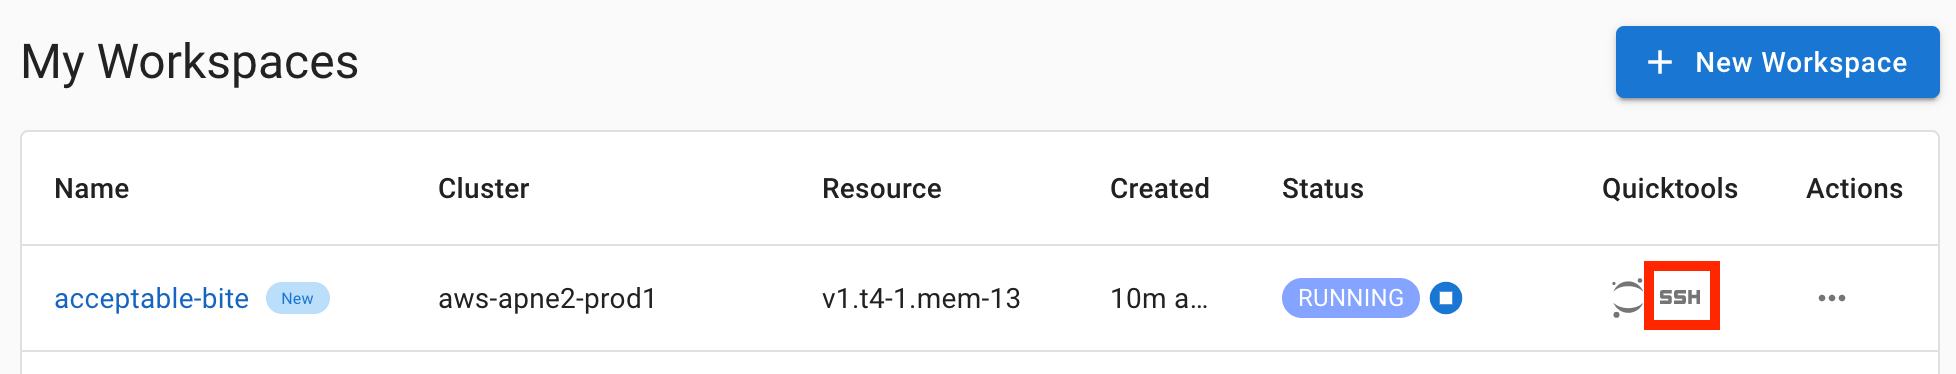Viewport: 1956px width, 374px height.
Task: Stop the running workspace
Action: pyautogui.click(x=1446, y=298)
